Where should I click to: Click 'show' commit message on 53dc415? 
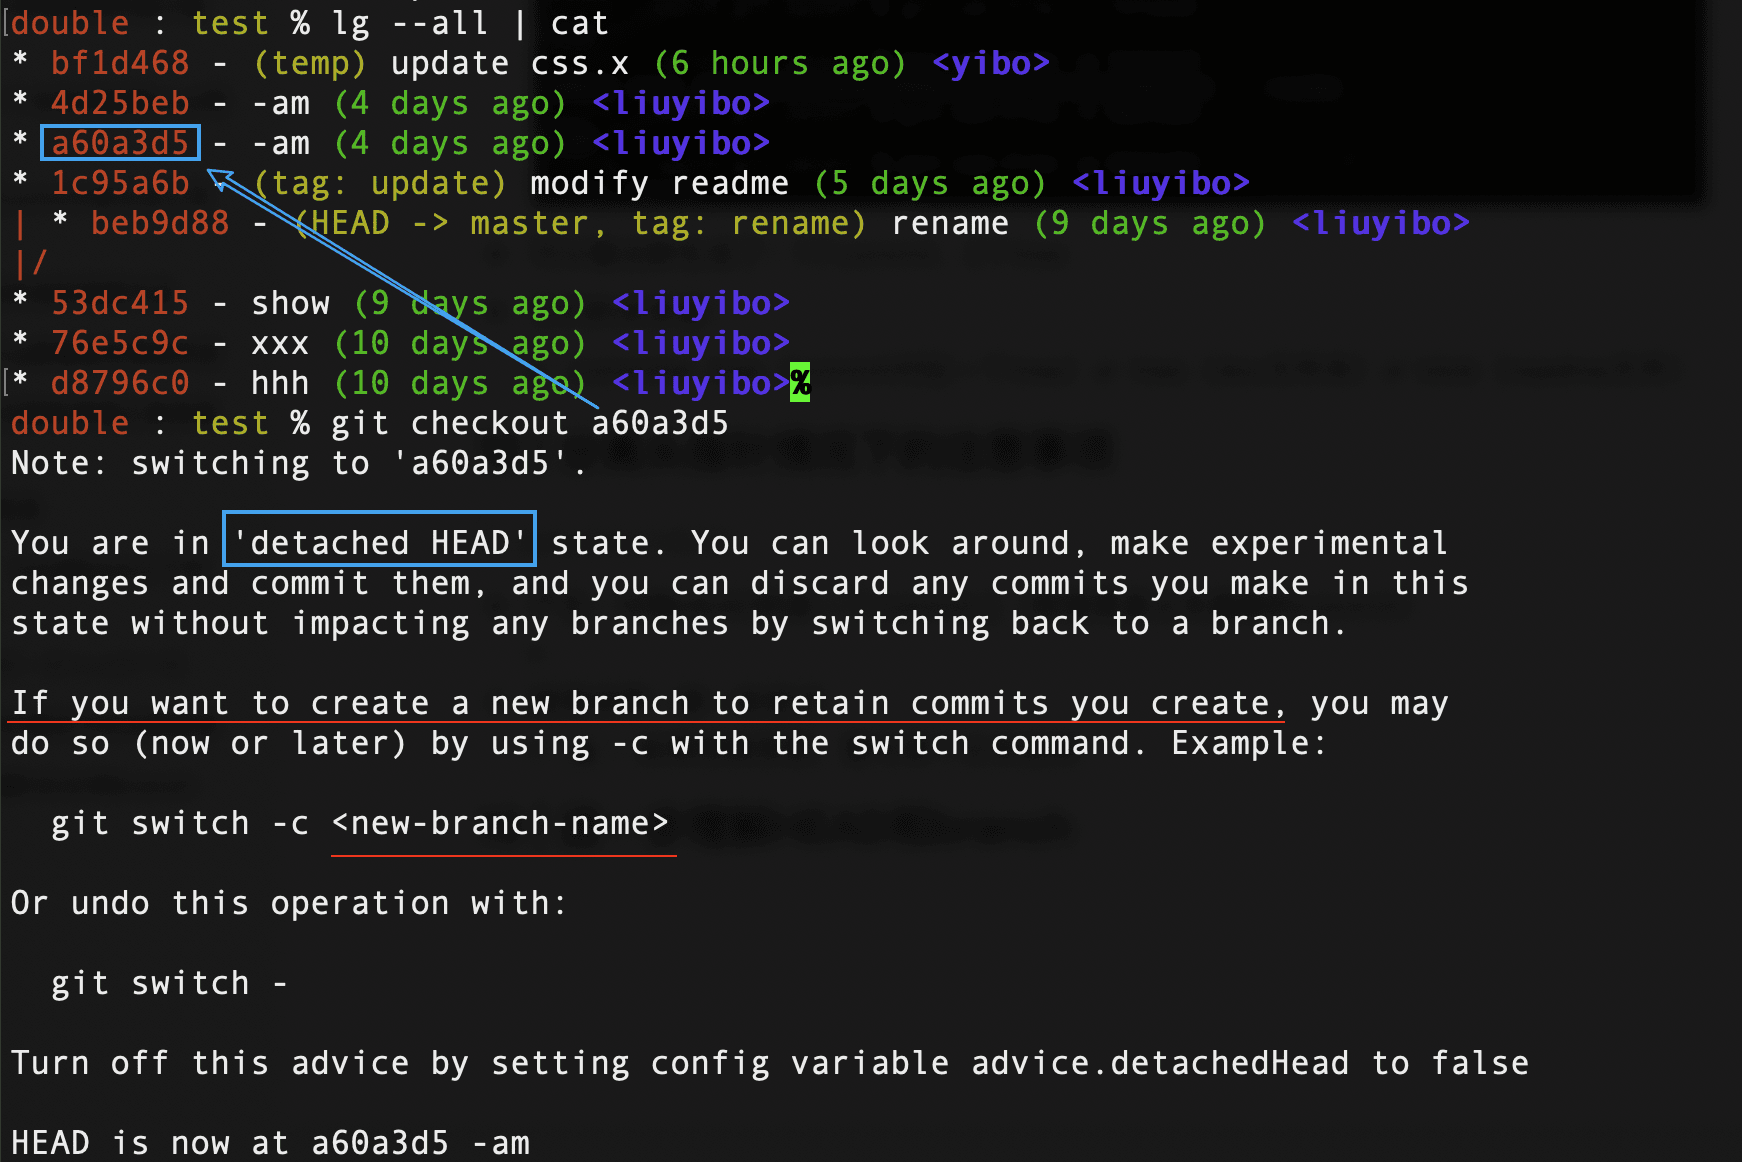[290, 303]
